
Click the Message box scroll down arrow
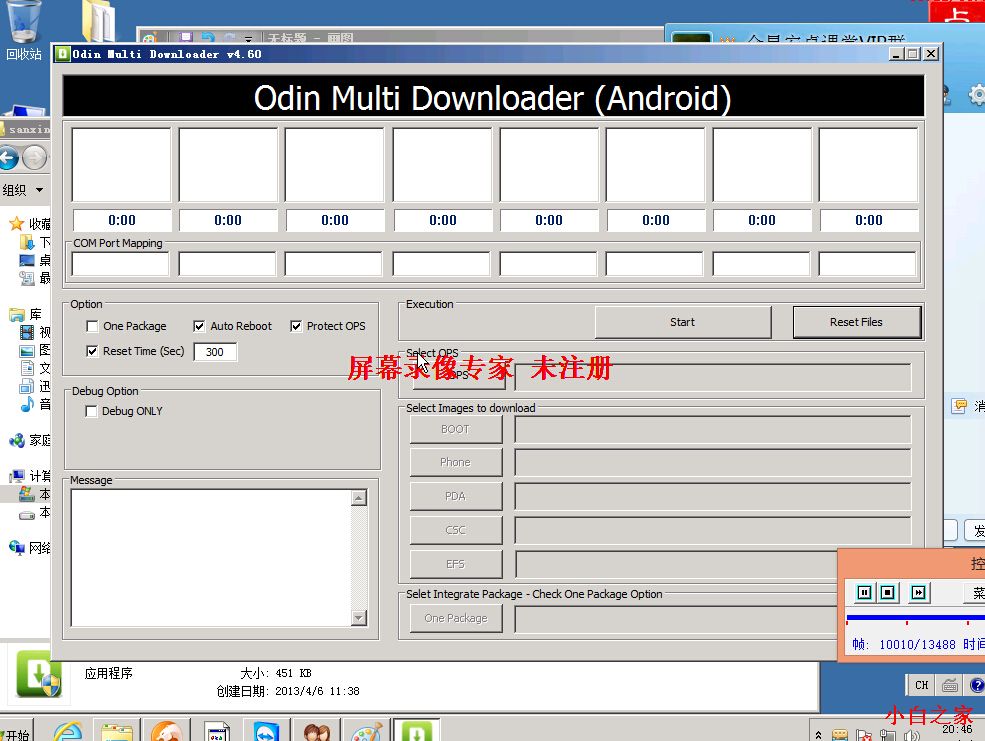359,617
